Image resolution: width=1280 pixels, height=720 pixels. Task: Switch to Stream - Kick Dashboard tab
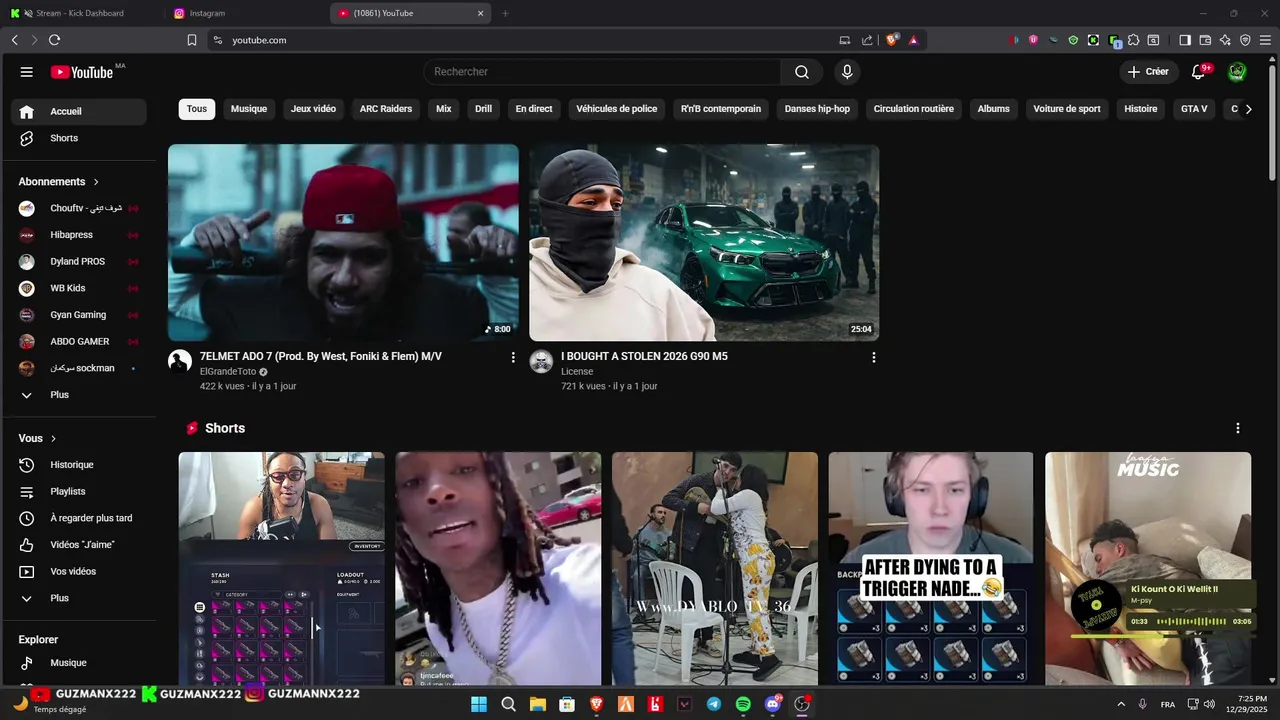click(80, 13)
